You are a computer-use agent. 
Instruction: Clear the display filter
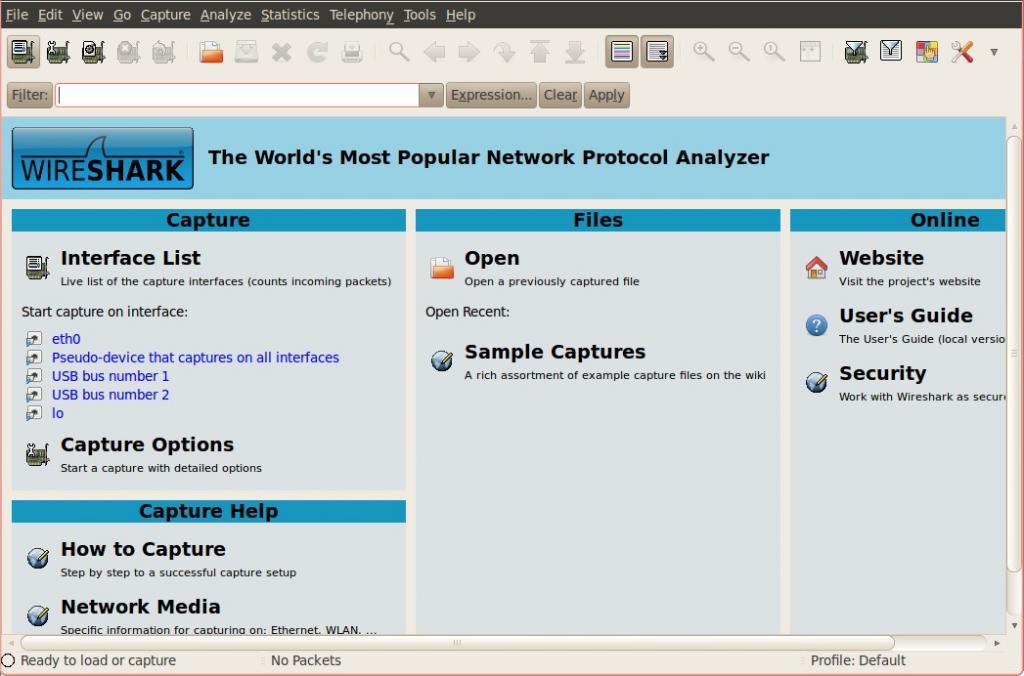click(x=560, y=95)
